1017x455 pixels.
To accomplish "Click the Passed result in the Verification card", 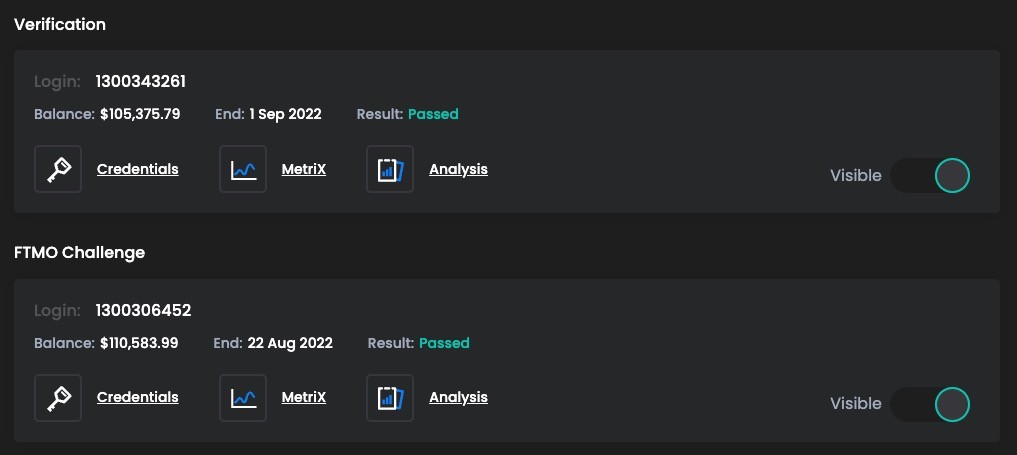I will pos(433,114).
